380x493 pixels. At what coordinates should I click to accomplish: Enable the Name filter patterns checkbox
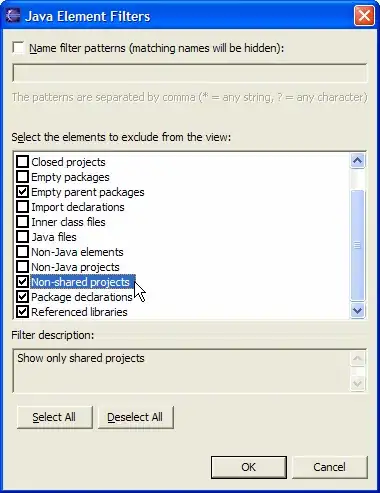coord(19,48)
